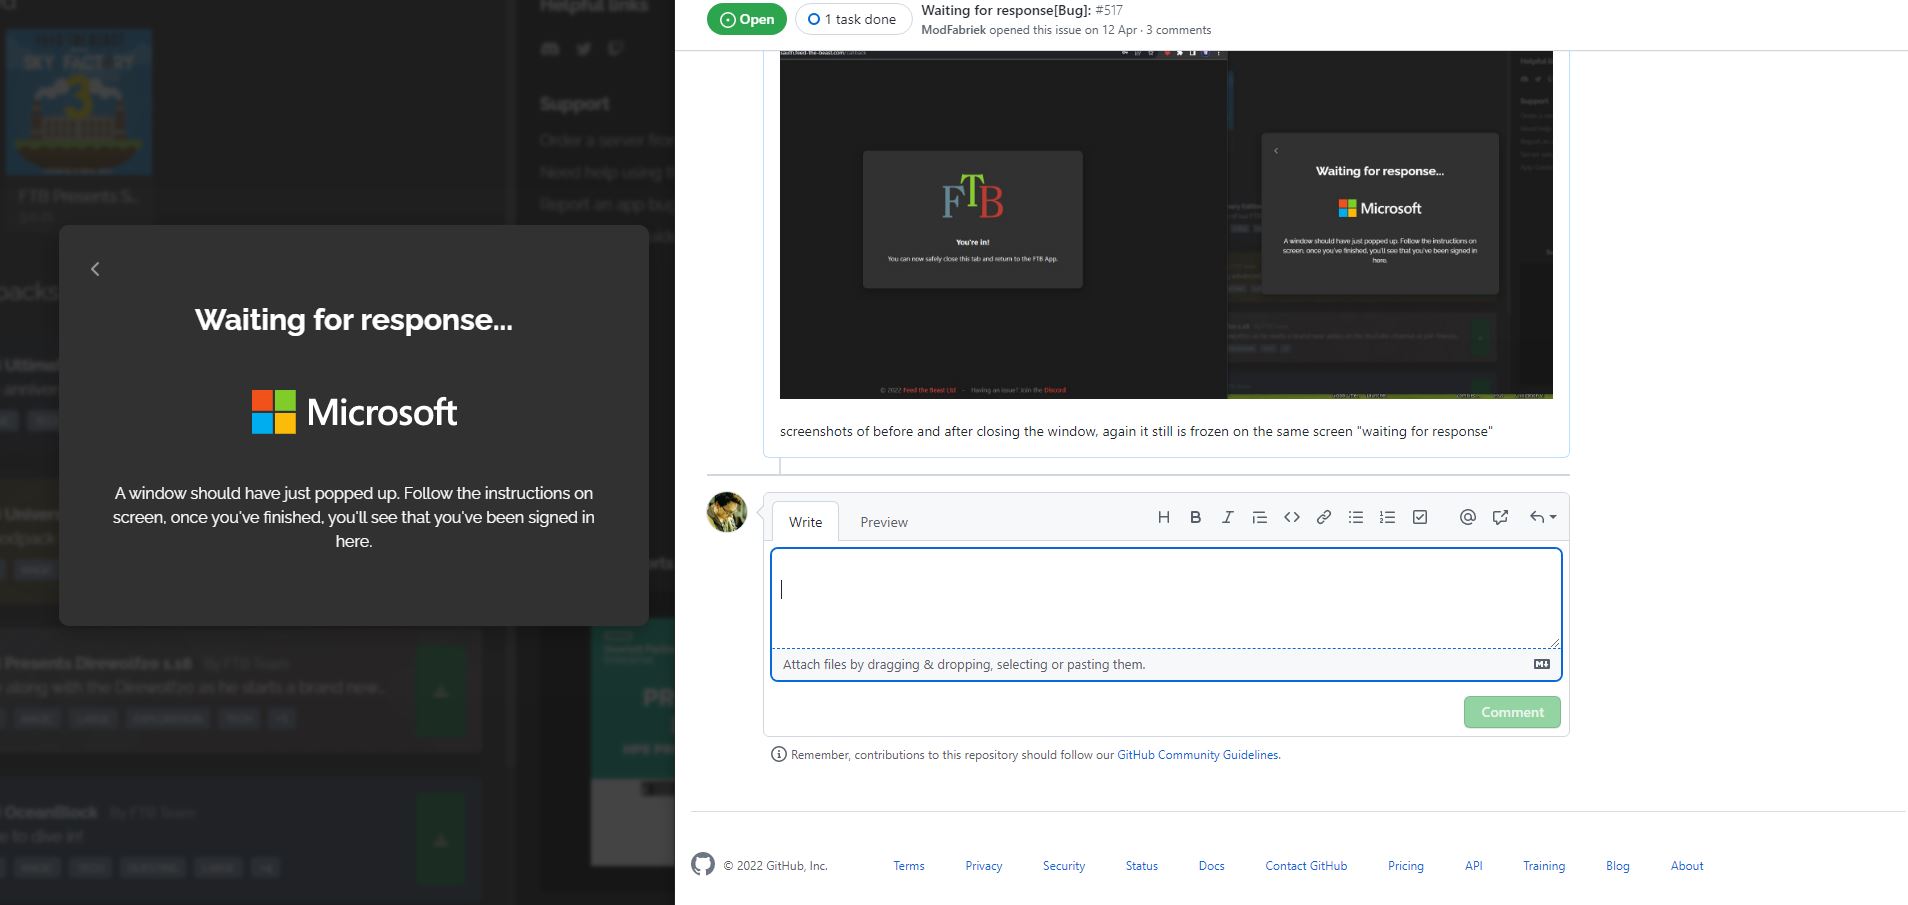Switch to the Preview tab
Image resolution: width=1908 pixels, height=905 pixels.
(884, 522)
